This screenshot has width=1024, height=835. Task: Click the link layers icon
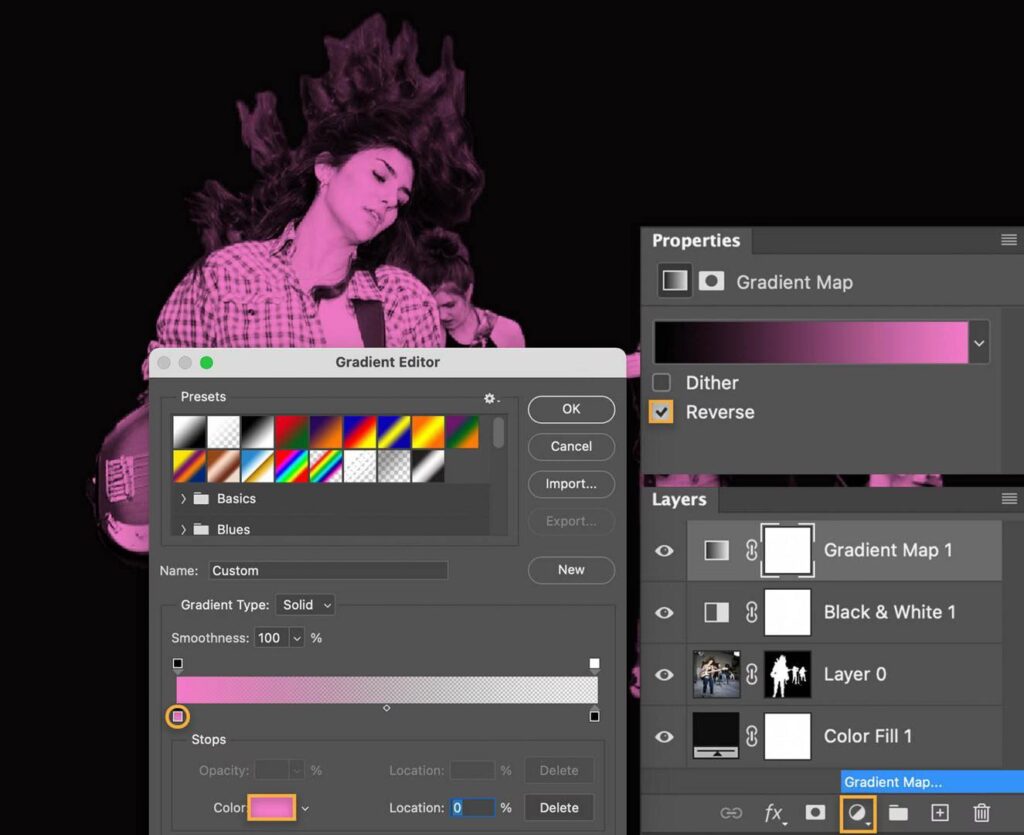click(x=732, y=813)
